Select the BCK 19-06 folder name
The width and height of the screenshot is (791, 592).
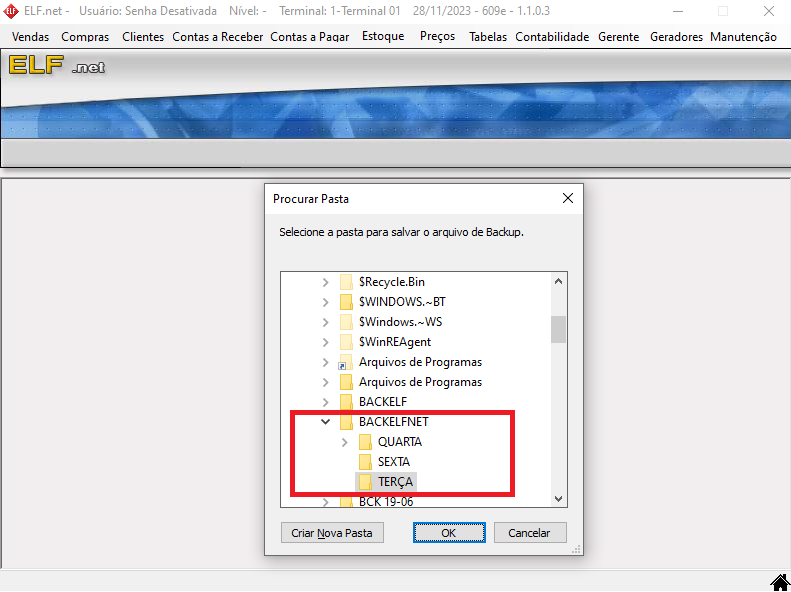(386, 502)
